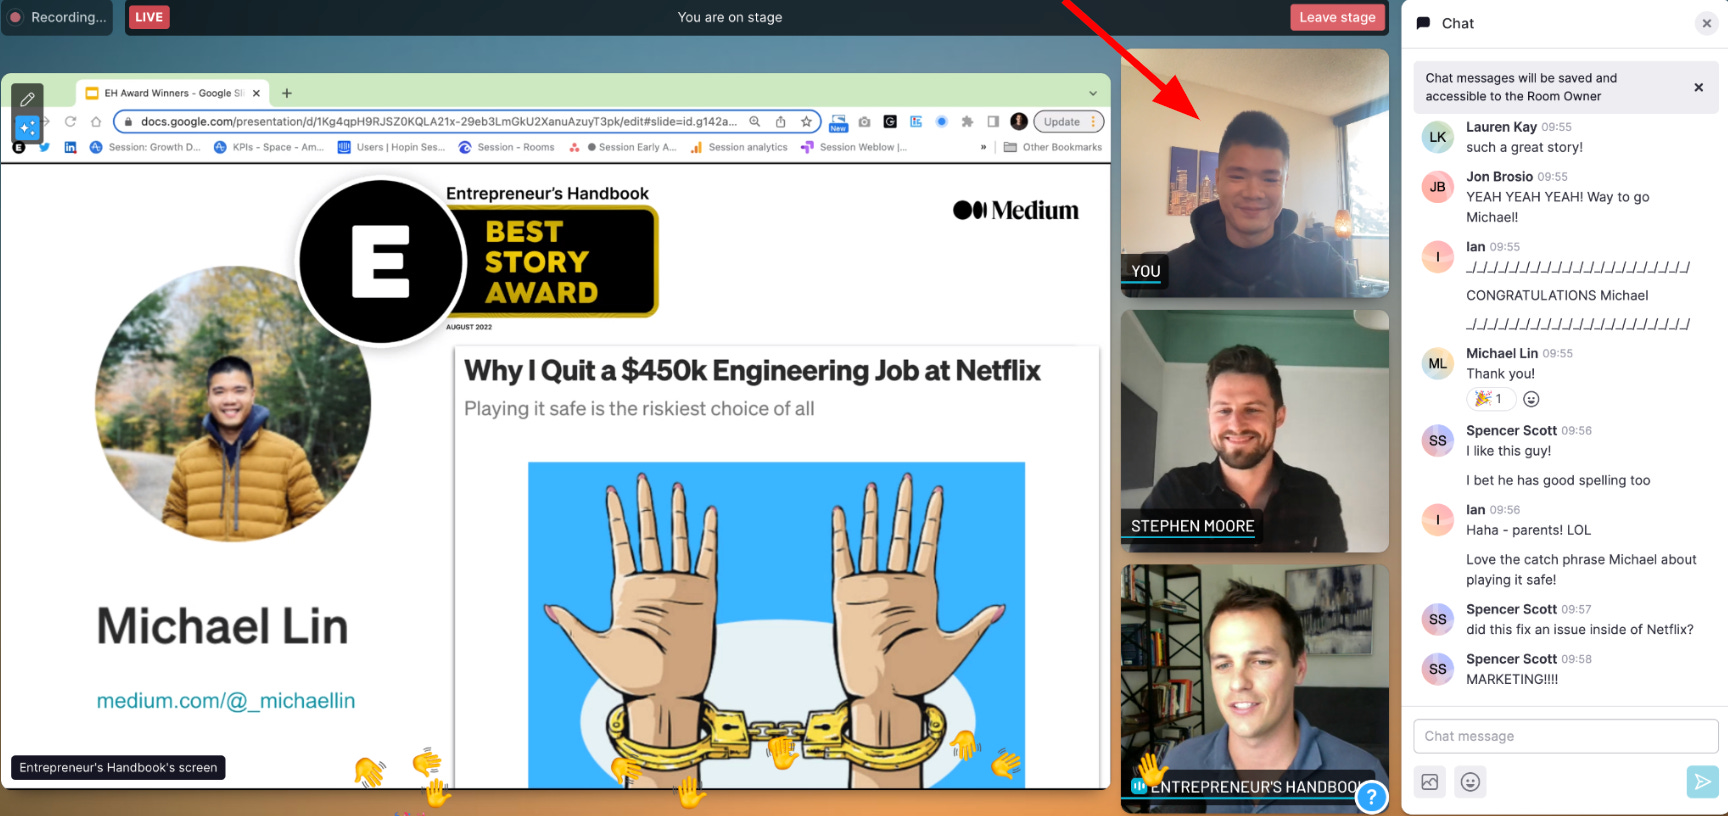Viewport: 1728px width, 816px height.
Task: Click the Medium logo on slide
Action: click(x=1016, y=210)
